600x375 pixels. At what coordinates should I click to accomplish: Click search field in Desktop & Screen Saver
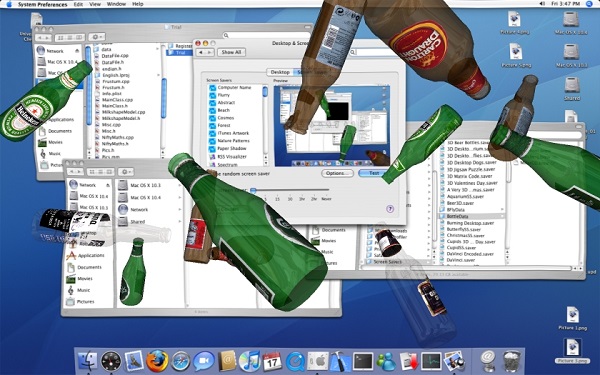pyautogui.click(x=377, y=52)
